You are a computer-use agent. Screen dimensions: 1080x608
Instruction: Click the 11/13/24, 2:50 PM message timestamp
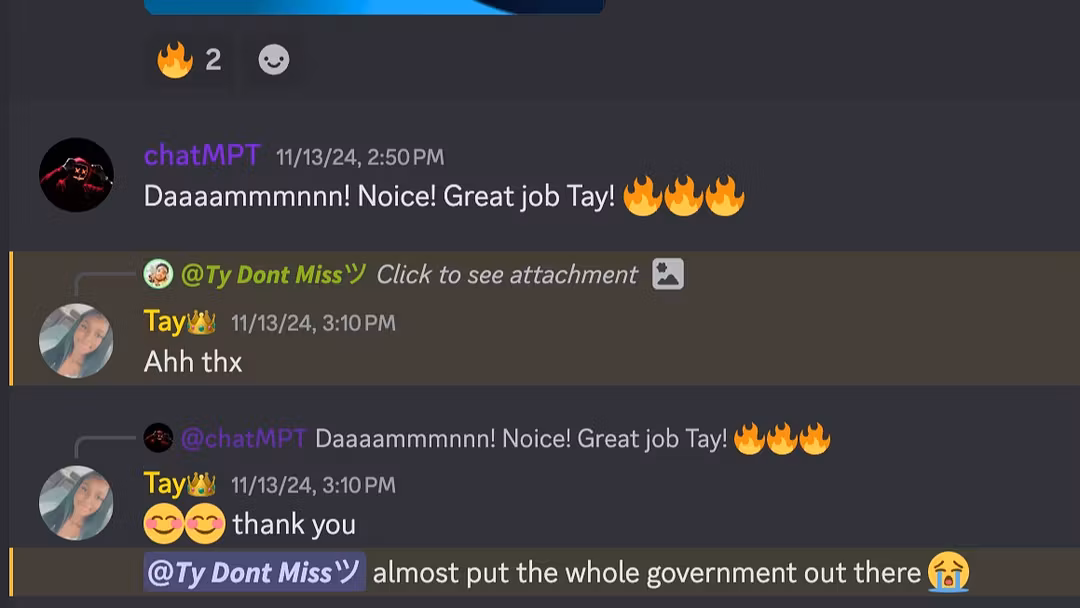coord(360,157)
